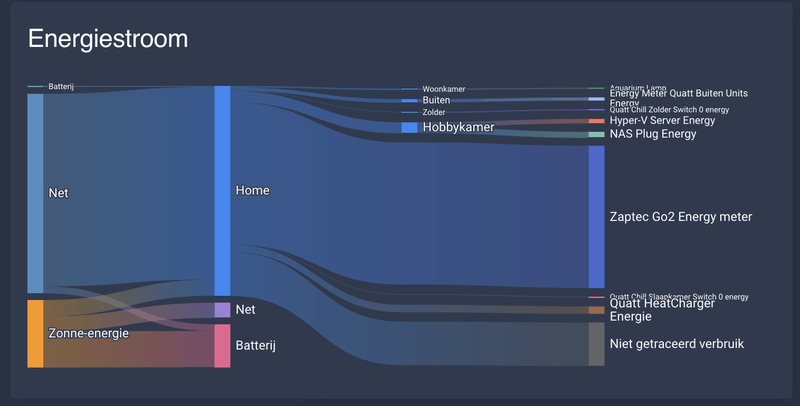This screenshot has height=406, width=800.
Task: Click the Energiestroom card title
Action: [x=108, y=39]
